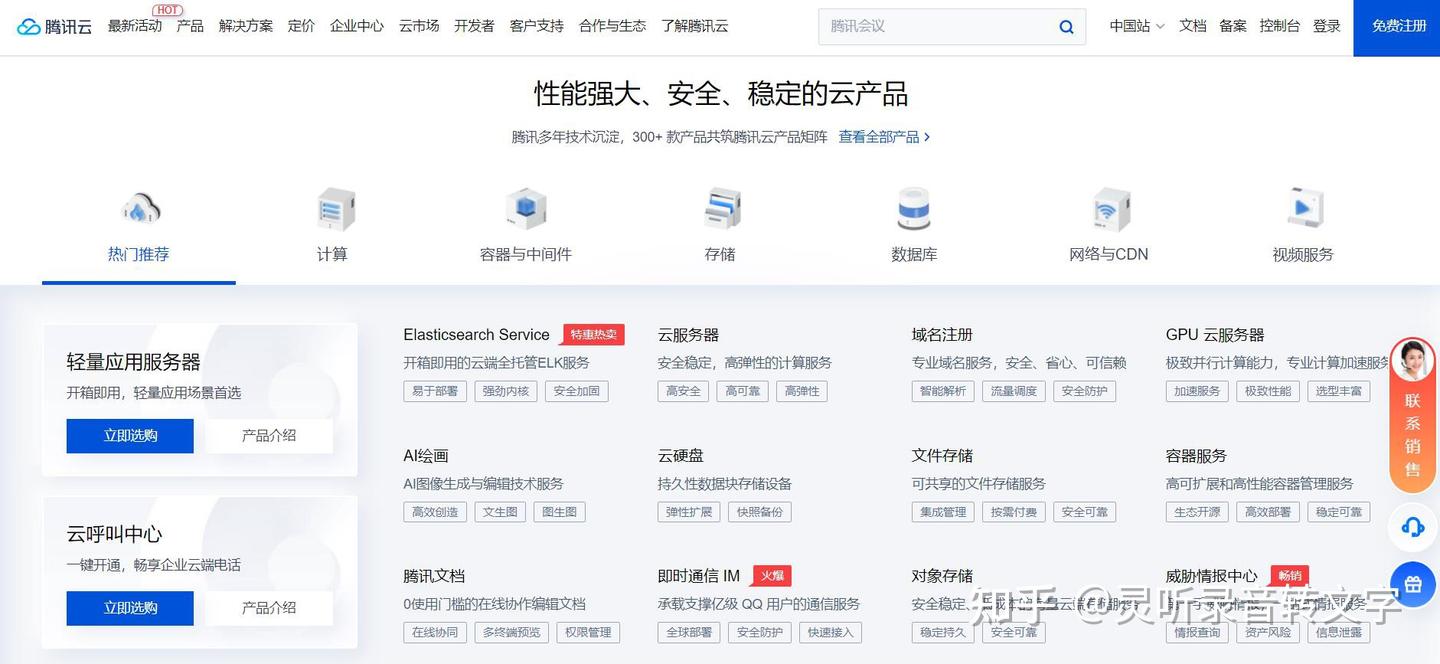Open the gift box floating icon
This screenshot has width=1440, height=664.
point(1413,584)
